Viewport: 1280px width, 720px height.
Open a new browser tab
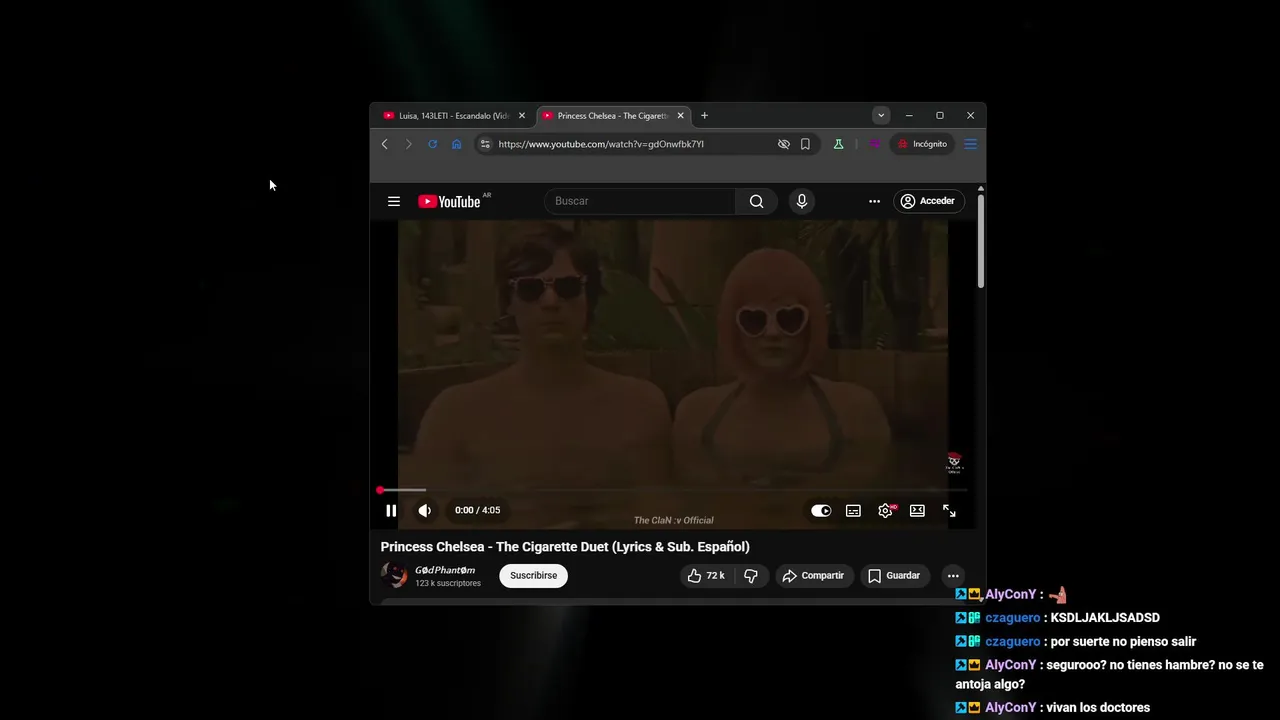[x=704, y=115]
